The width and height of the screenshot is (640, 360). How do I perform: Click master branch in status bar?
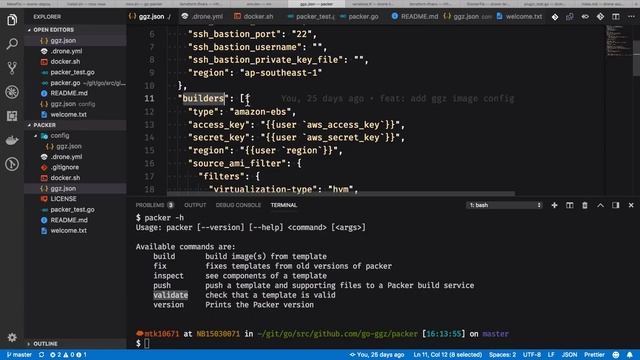pyautogui.click(x=20, y=355)
